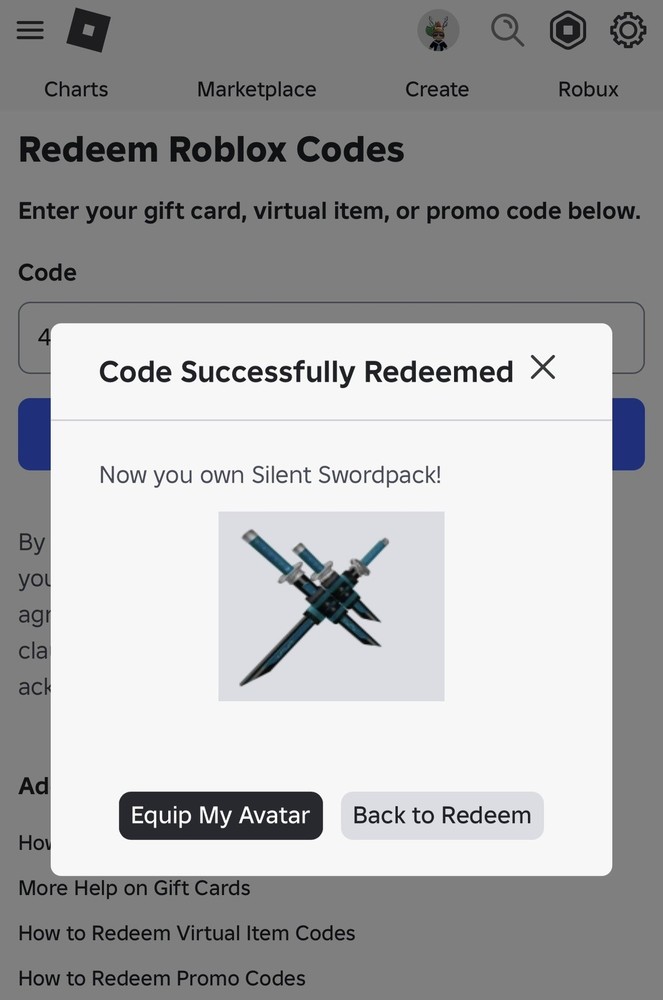This screenshot has width=663, height=1000.
Task: Switch to the Marketplace tab
Action: click(x=256, y=89)
